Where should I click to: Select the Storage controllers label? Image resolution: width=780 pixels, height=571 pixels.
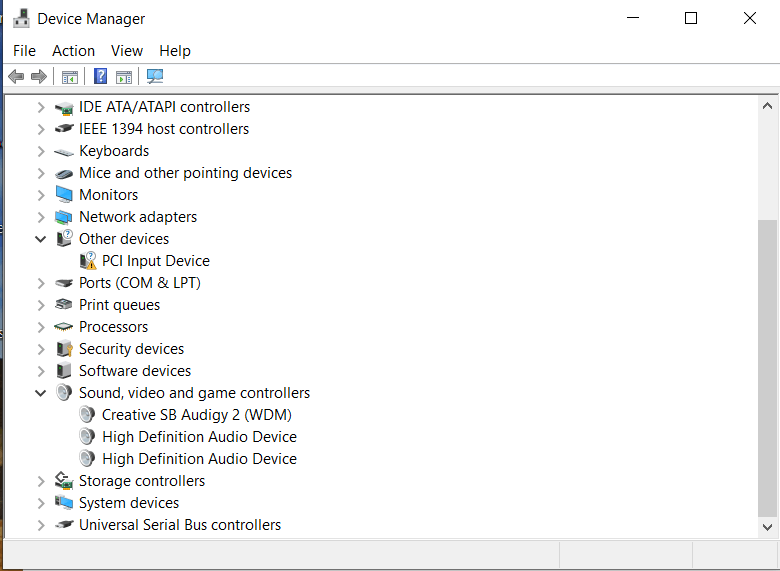[142, 480]
